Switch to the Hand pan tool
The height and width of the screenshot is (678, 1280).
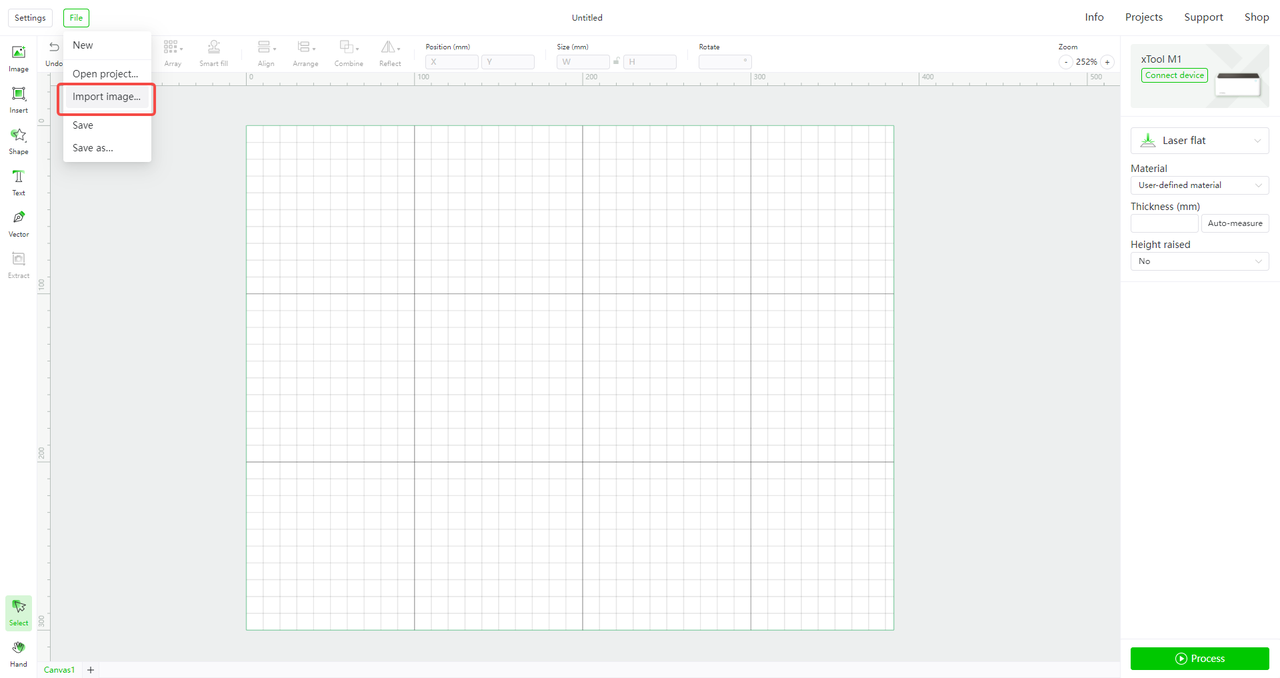click(18, 652)
